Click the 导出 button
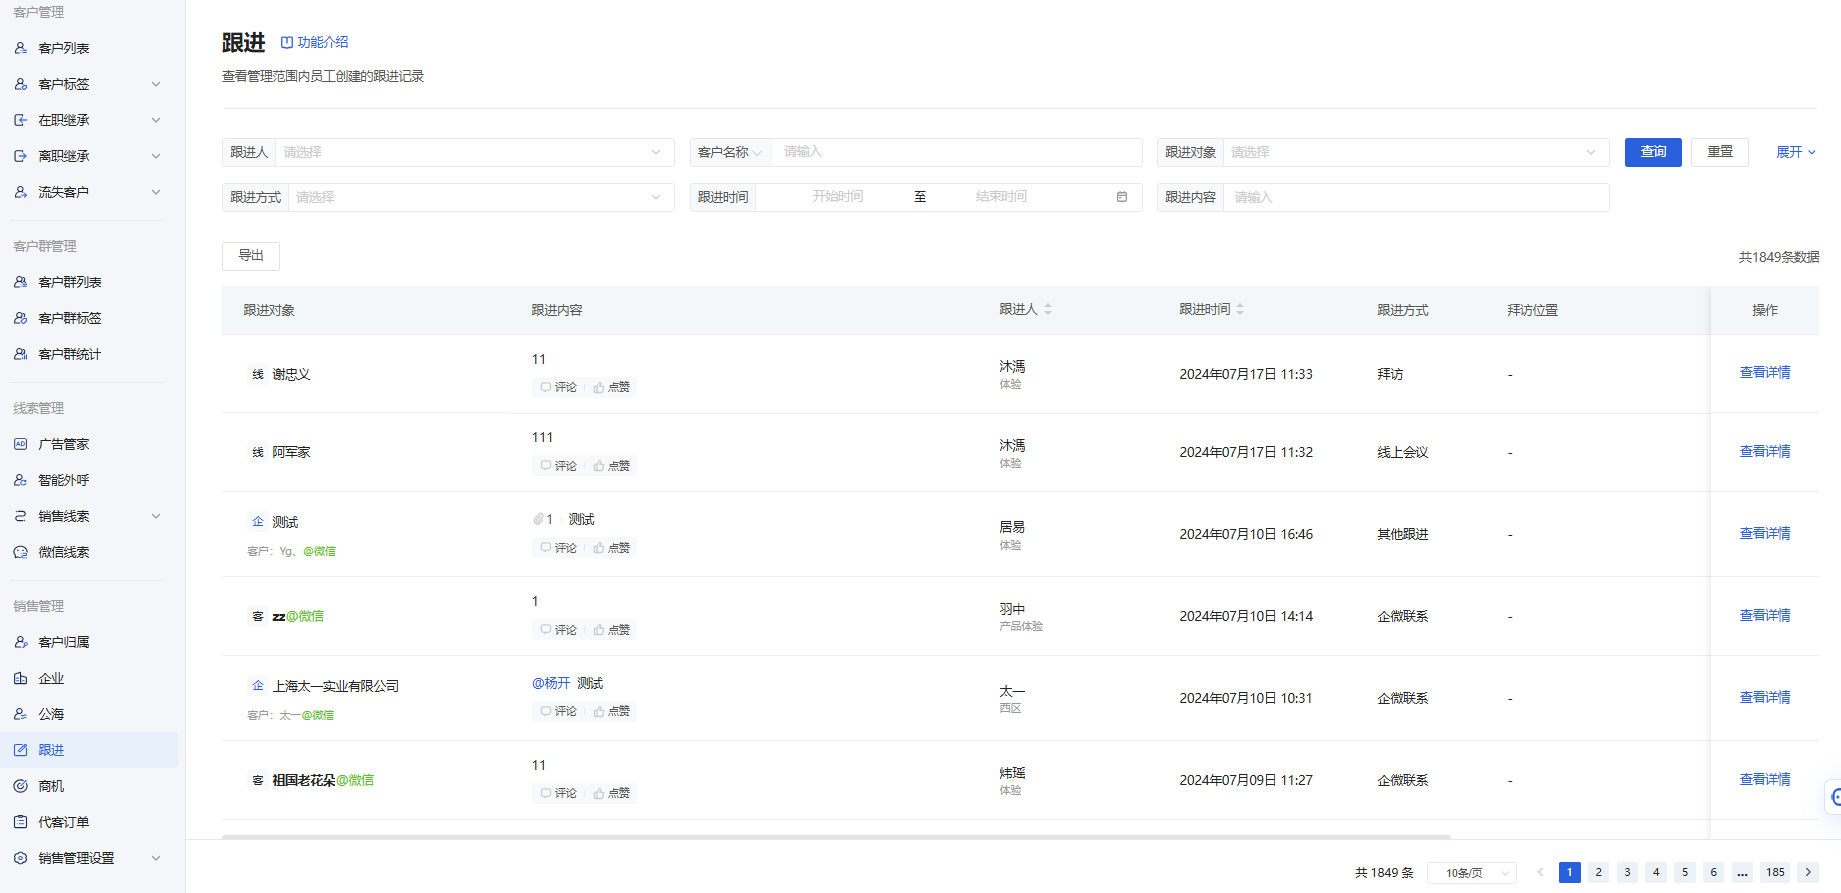1841x893 pixels. pos(251,256)
